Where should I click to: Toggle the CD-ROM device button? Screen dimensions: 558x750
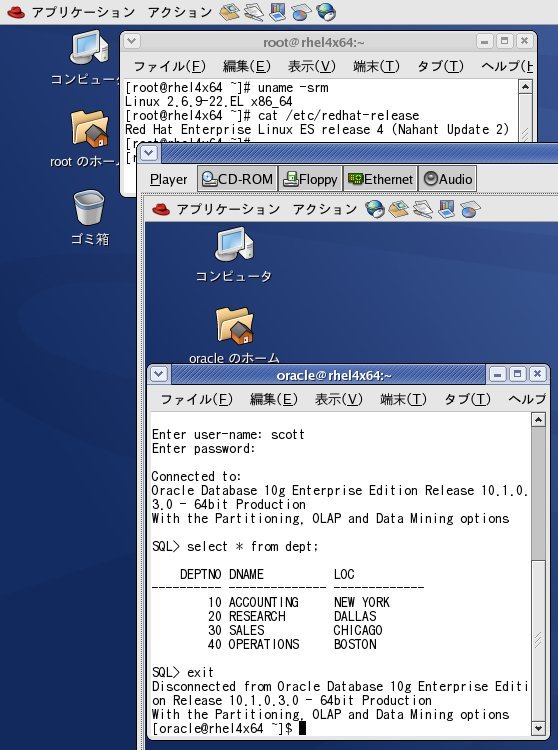237,179
